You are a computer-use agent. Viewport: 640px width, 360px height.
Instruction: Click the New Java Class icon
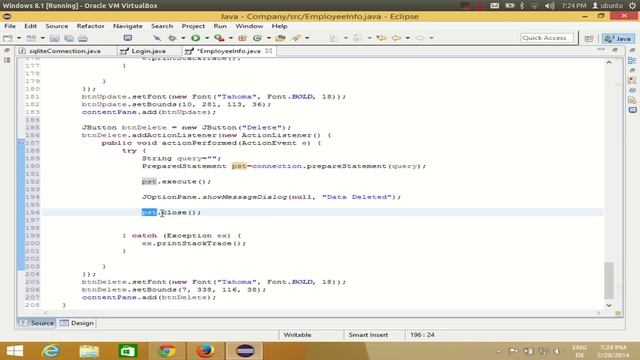tap(257, 38)
